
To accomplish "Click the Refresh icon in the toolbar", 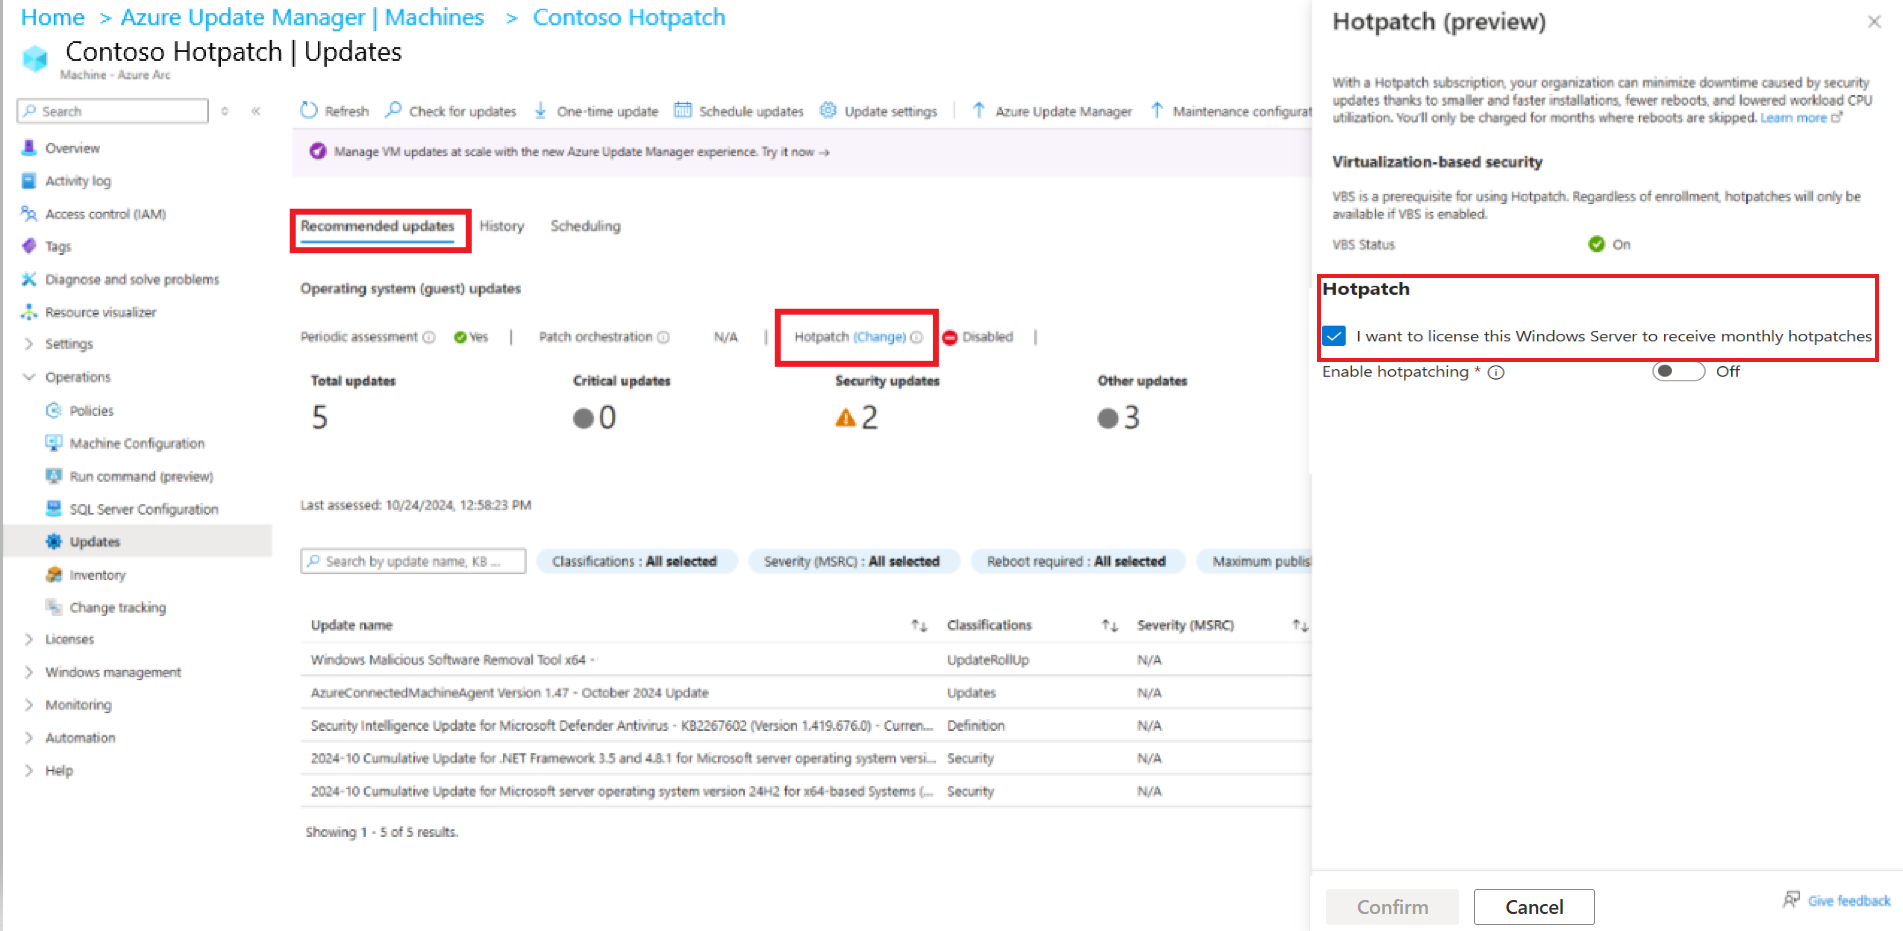I will 333,111.
